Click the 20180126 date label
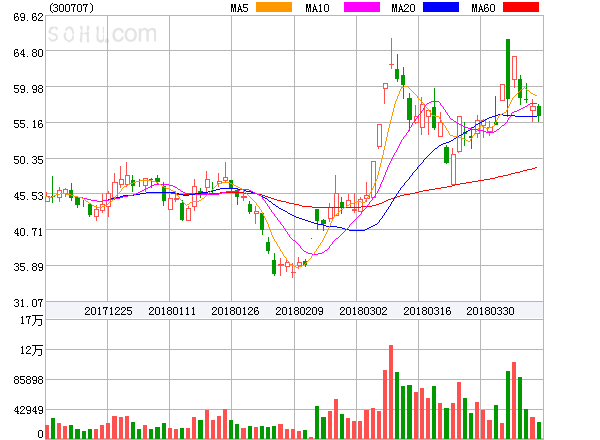 pyautogui.click(x=235, y=311)
